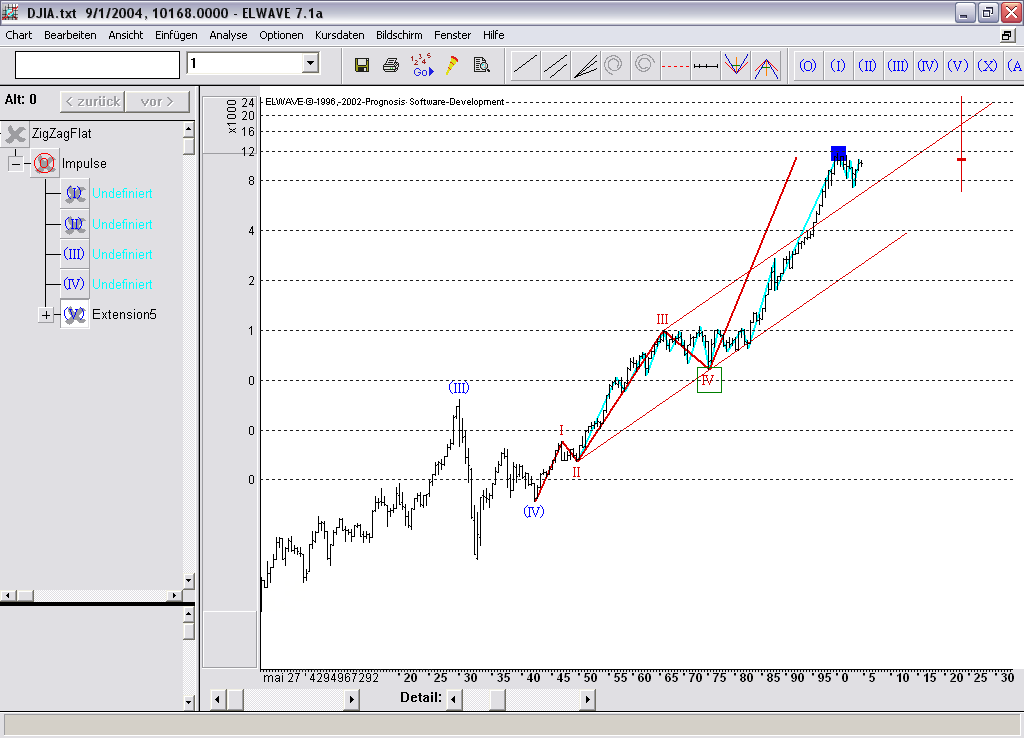Click the empty text field in toolbar
This screenshot has width=1024, height=738.
point(97,64)
